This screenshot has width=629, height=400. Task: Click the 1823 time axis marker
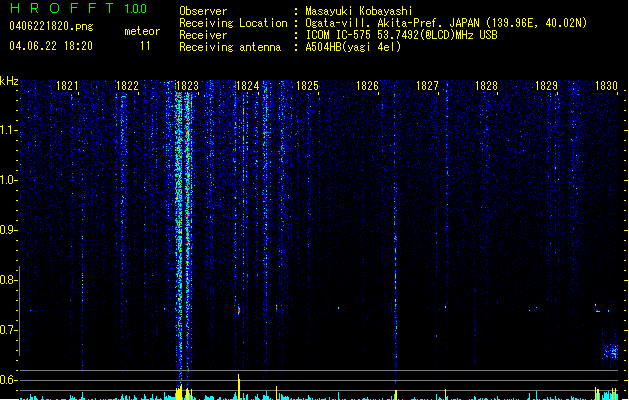[x=187, y=86]
